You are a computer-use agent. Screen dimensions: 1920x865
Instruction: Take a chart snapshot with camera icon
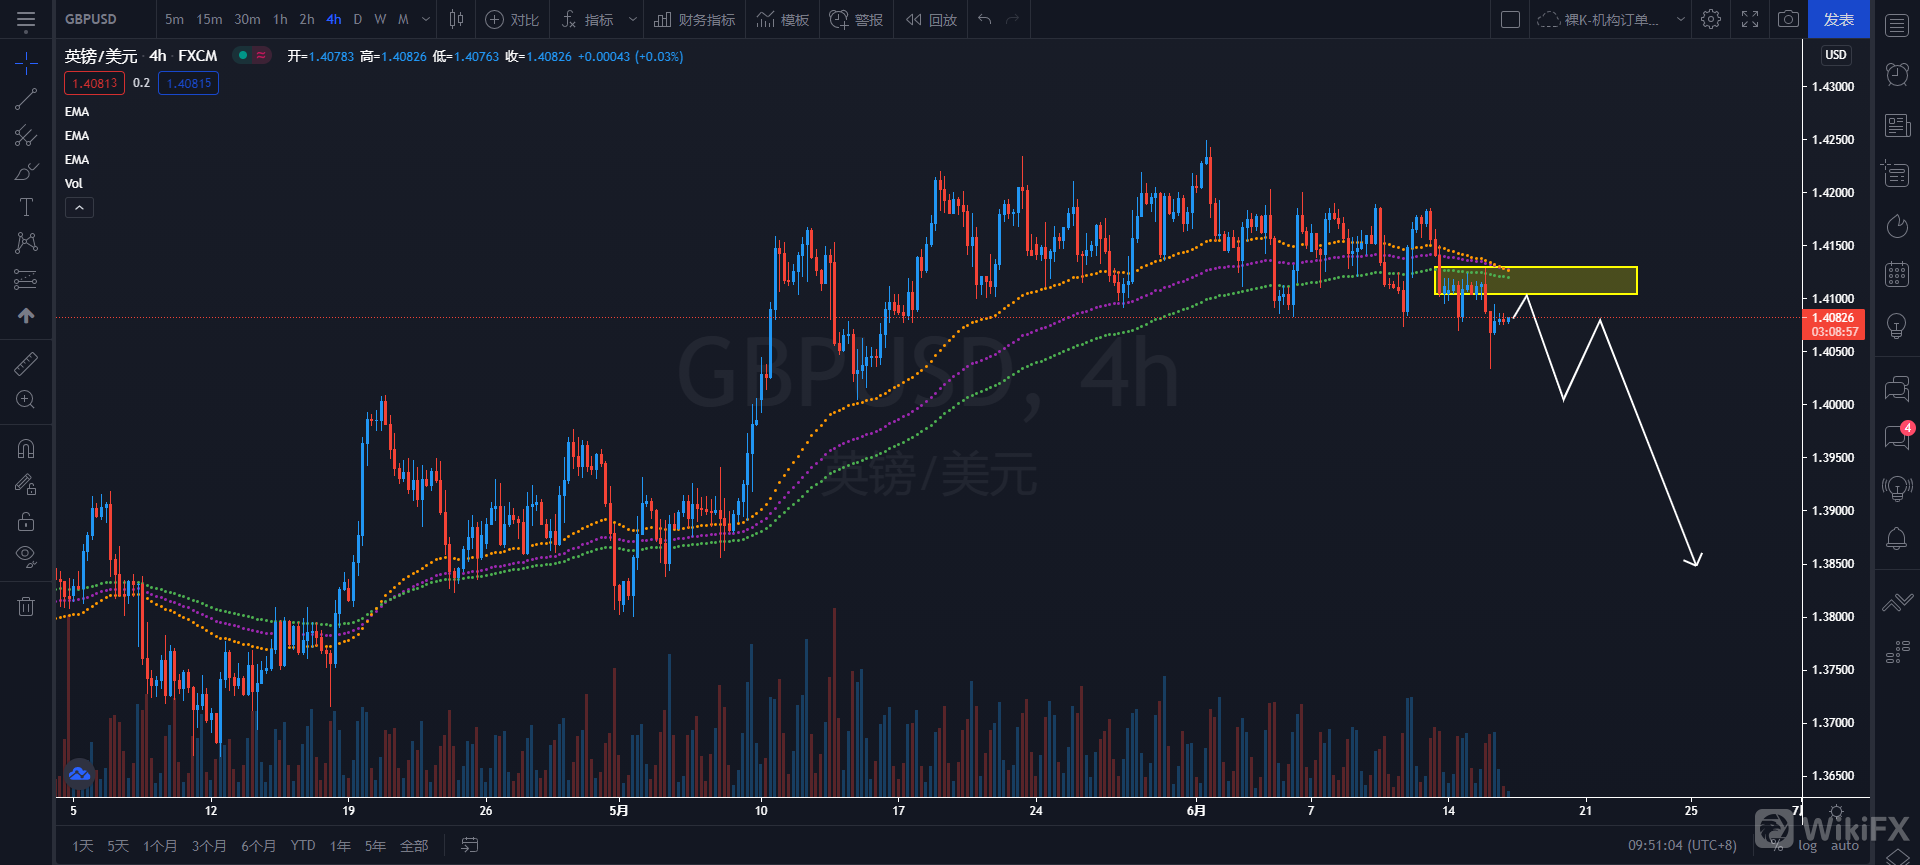(x=1788, y=19)
